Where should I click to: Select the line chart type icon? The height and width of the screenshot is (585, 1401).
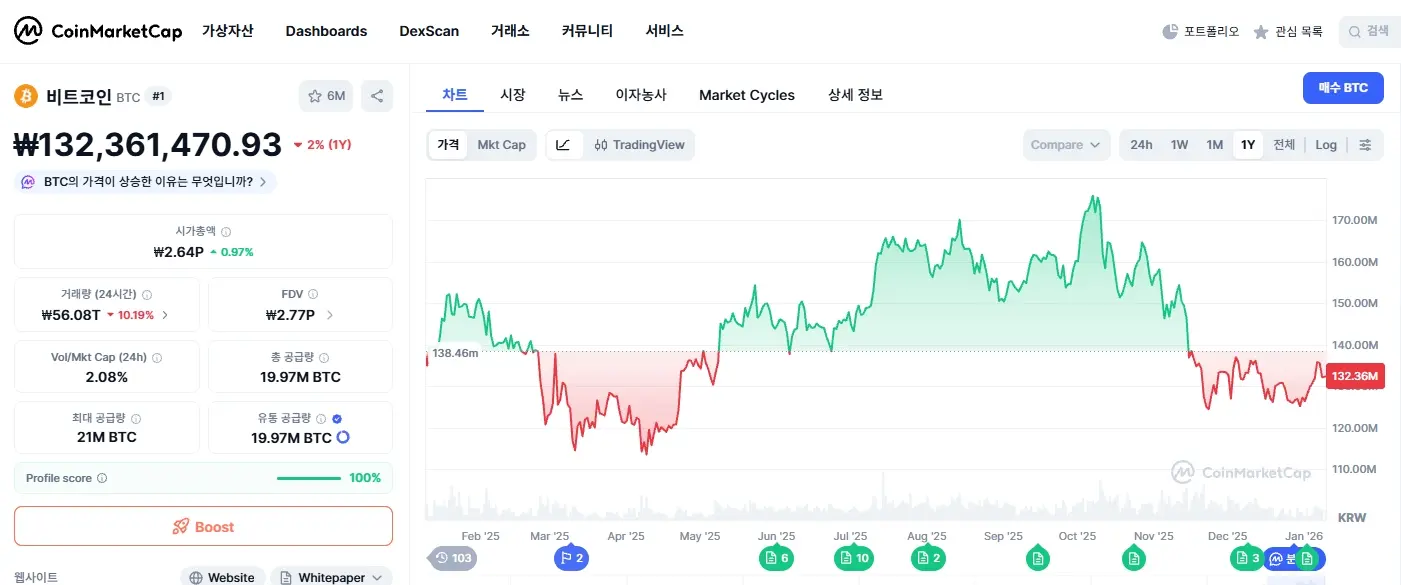564,144
